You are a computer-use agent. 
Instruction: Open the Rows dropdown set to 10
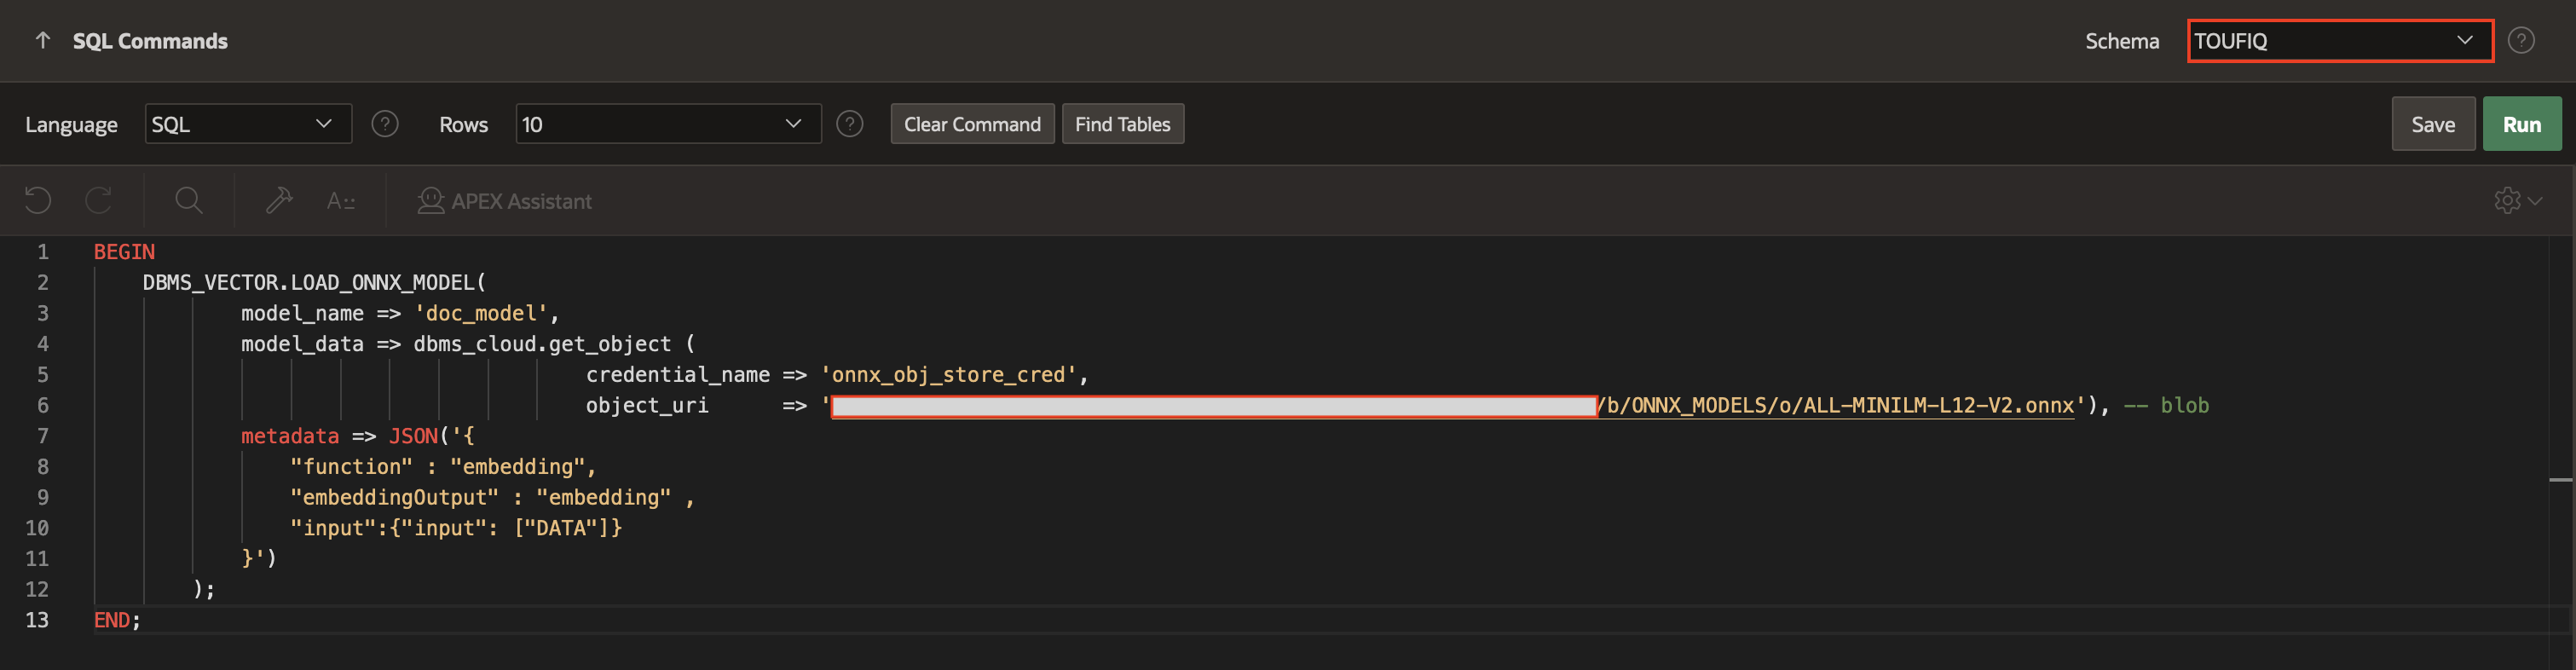coord(667,124)
